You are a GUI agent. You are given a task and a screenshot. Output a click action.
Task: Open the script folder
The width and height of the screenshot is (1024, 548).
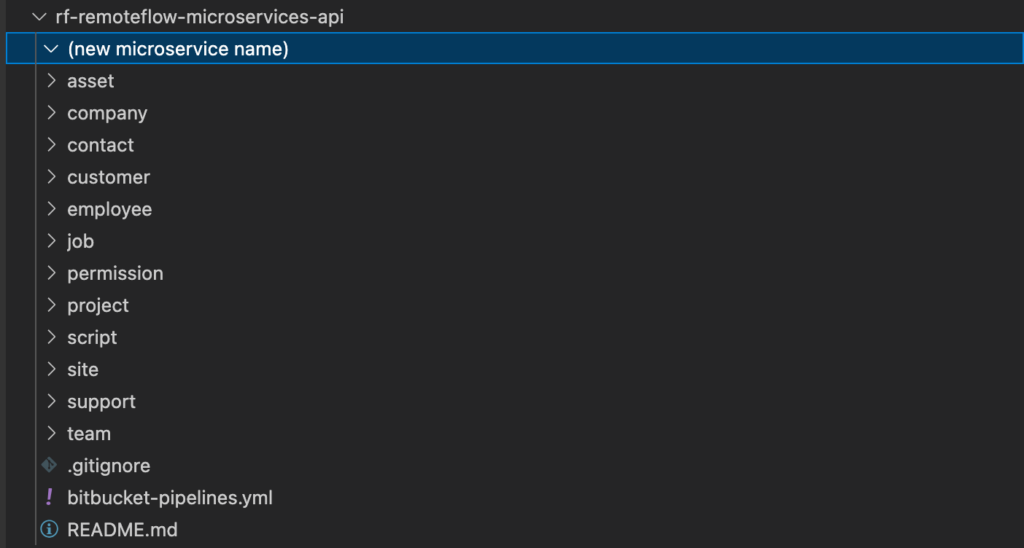[x=92, y=337]
